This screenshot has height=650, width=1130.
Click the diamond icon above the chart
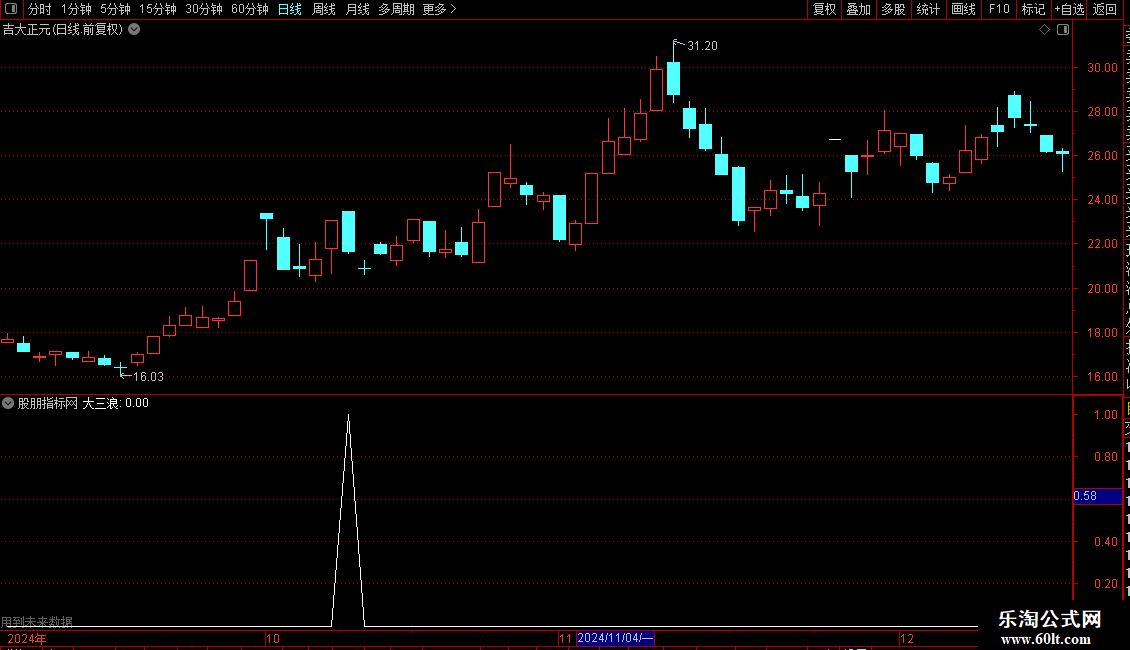coord(1044,30)
